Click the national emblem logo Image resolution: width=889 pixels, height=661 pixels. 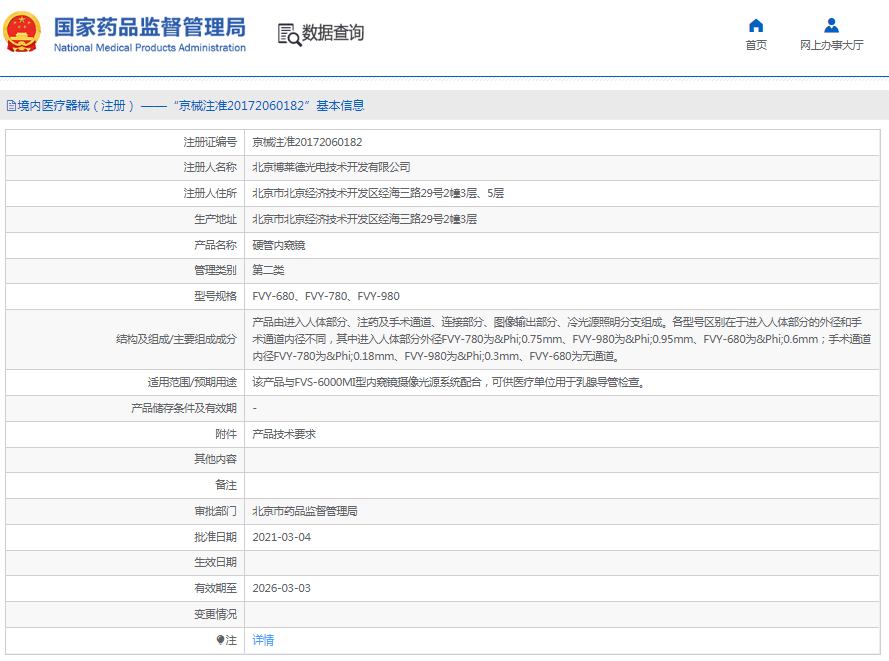coord(23,33)
